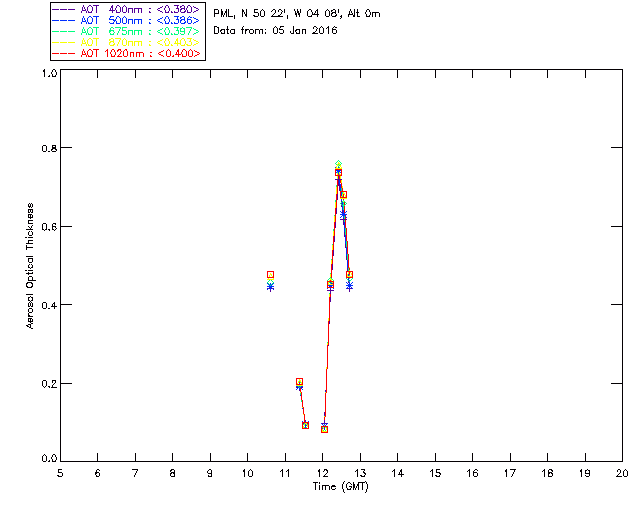640x512 pixels.
Task: Click the mean value <0.403> in legend
Action: [x=178, y=42]
